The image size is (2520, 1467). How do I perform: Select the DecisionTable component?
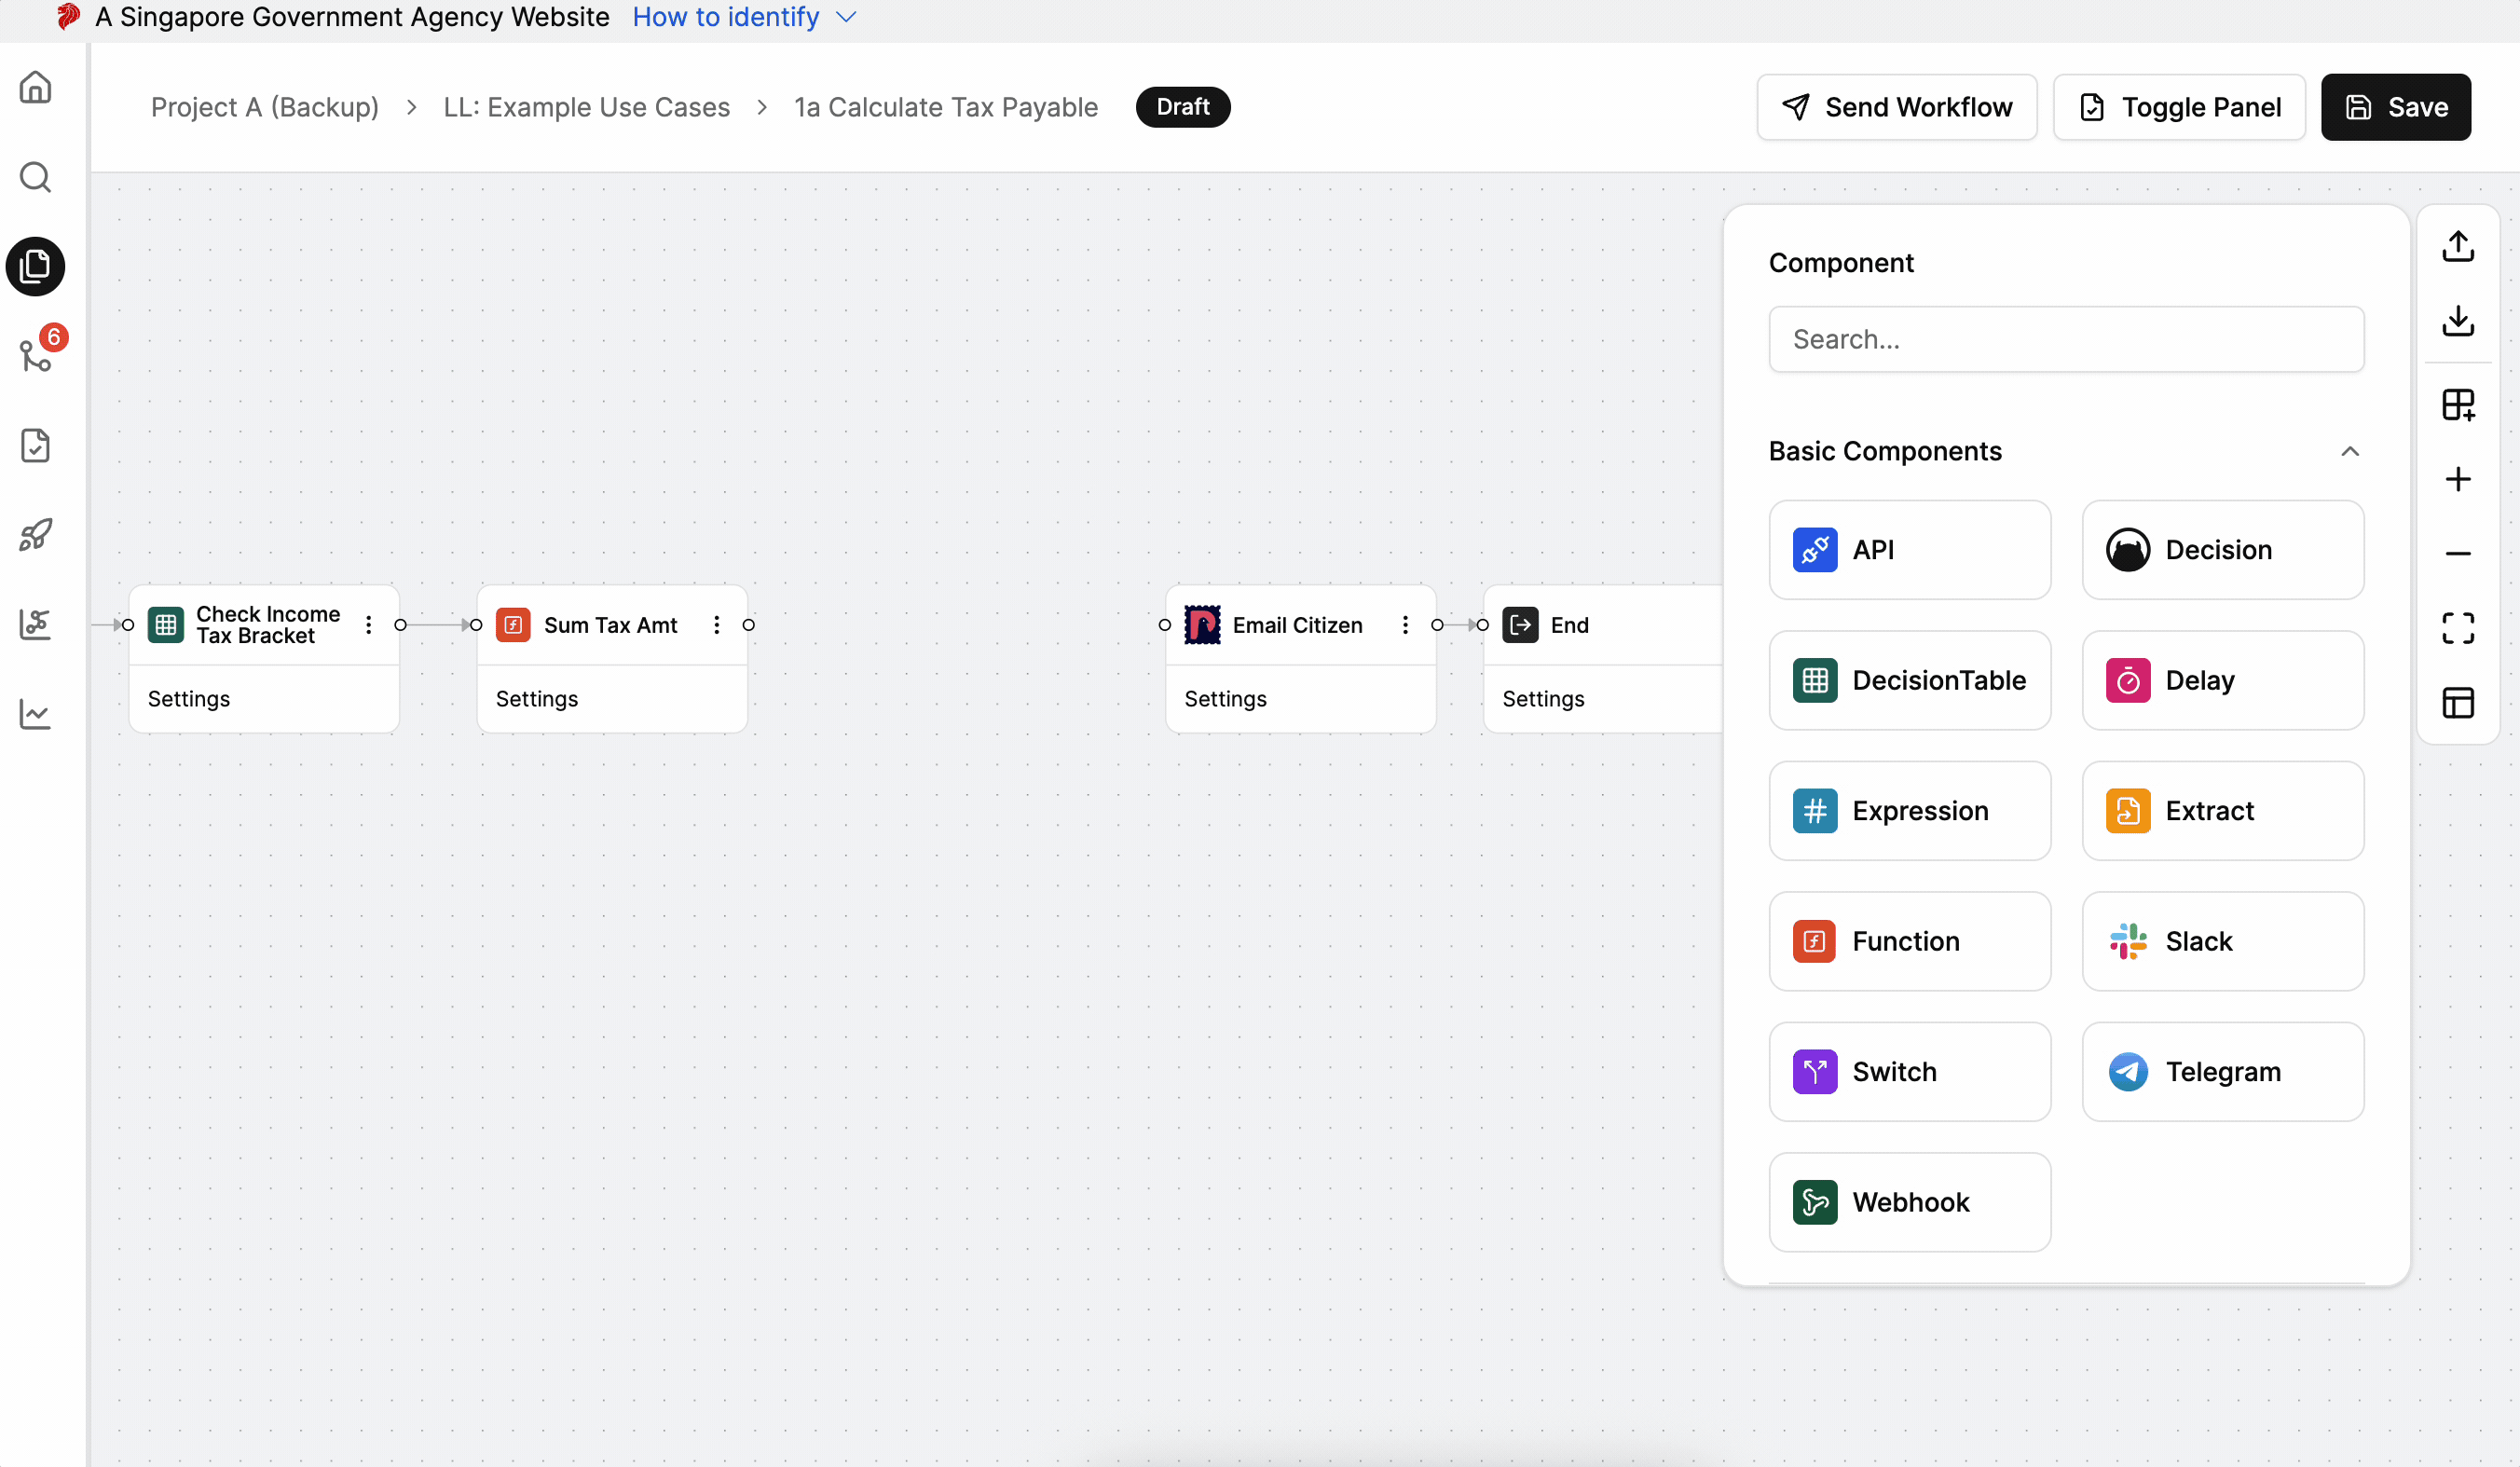point(1910,680)
